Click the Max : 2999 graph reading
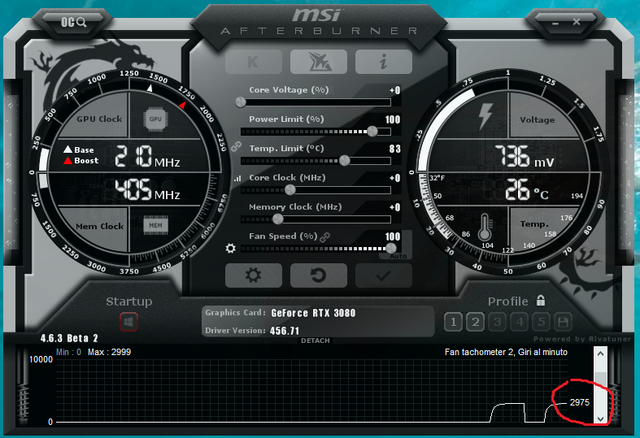640x438 pixels. [109, 352]
